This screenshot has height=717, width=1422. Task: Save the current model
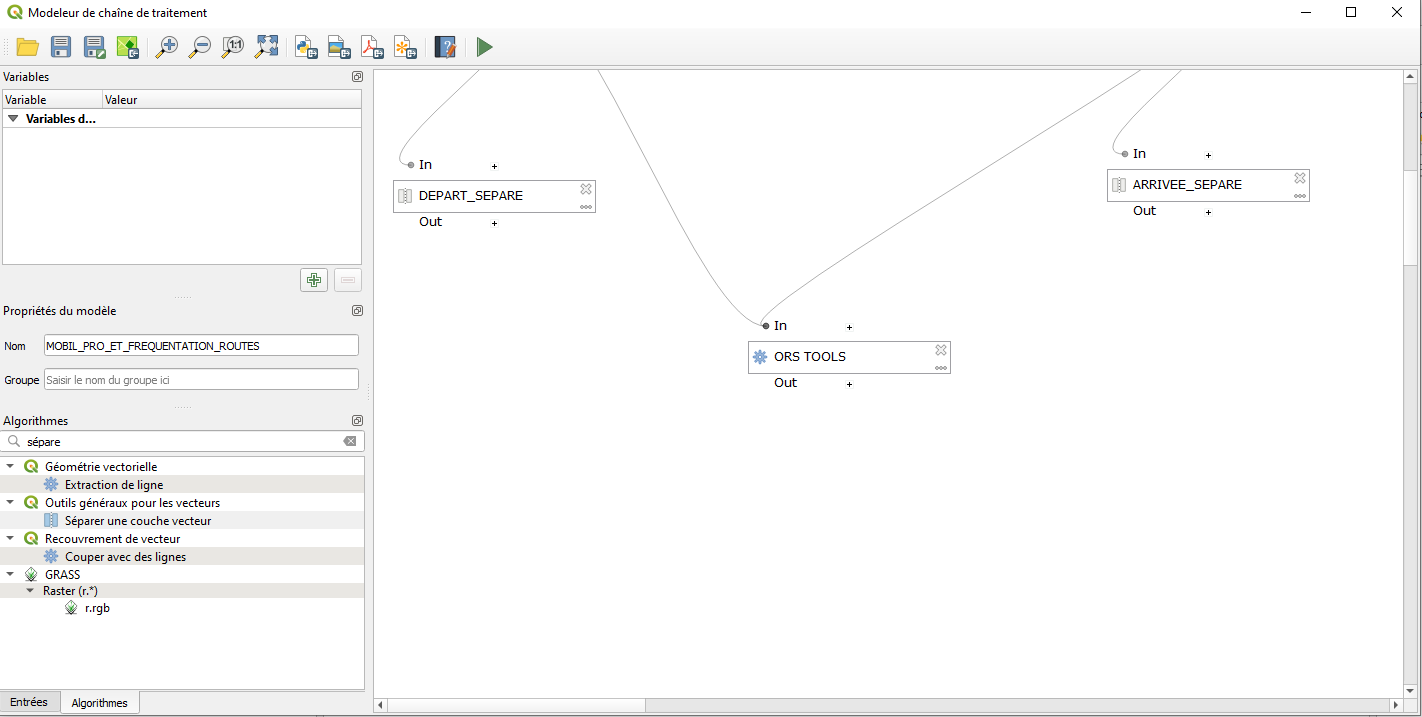[x=61, y=47]
